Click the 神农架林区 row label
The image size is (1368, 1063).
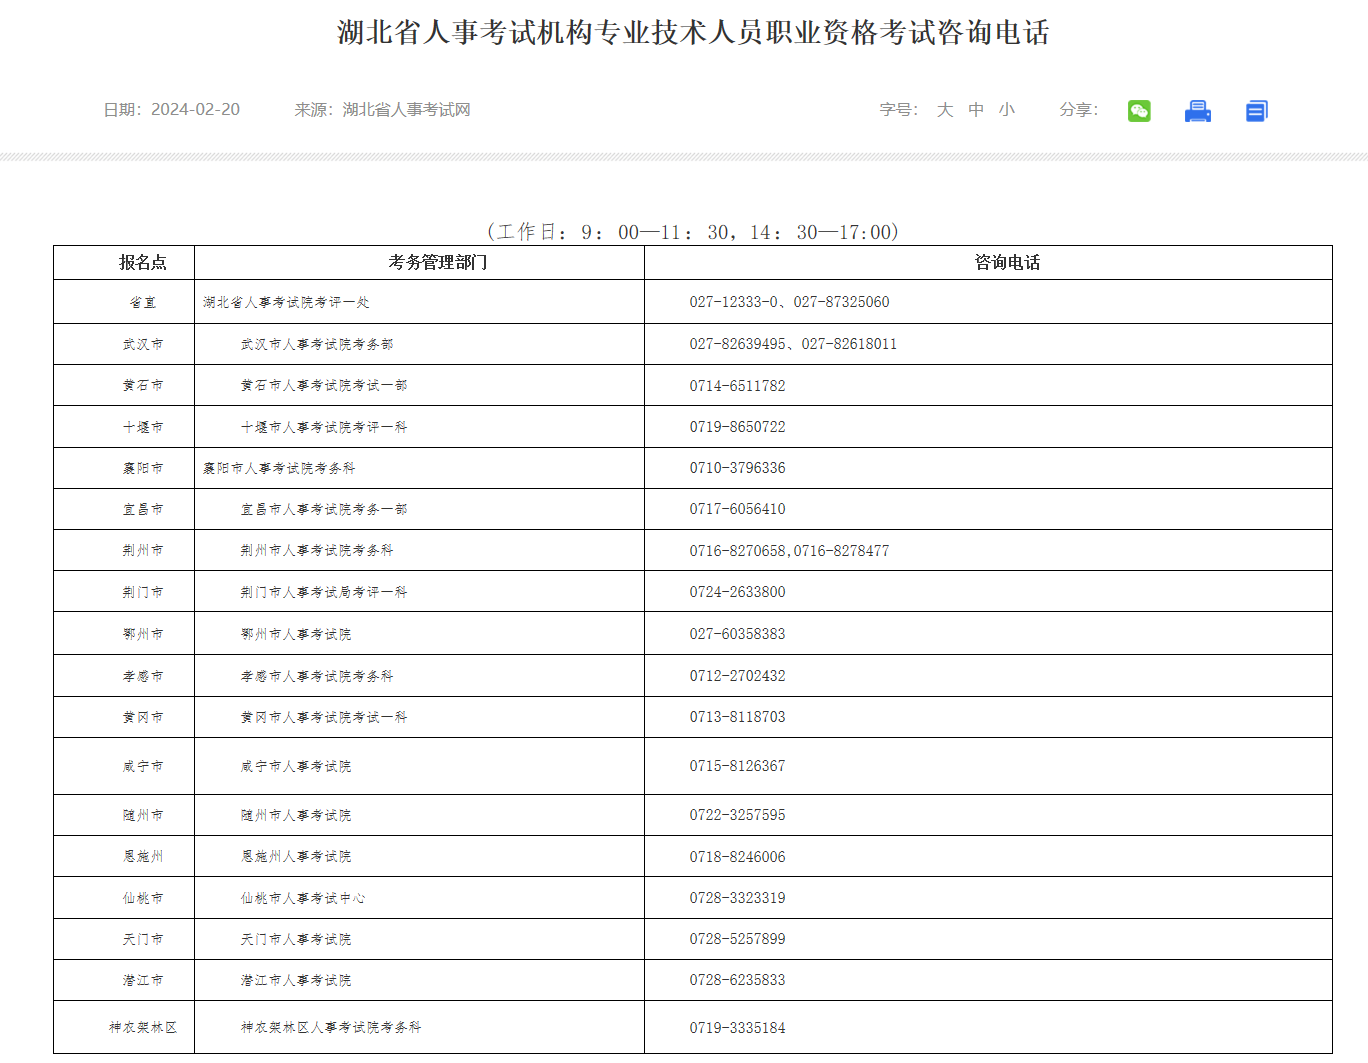[143, 1028]
